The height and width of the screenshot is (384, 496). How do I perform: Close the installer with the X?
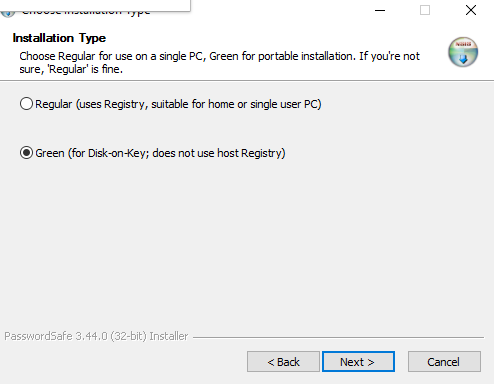click(x=471, y=10)
